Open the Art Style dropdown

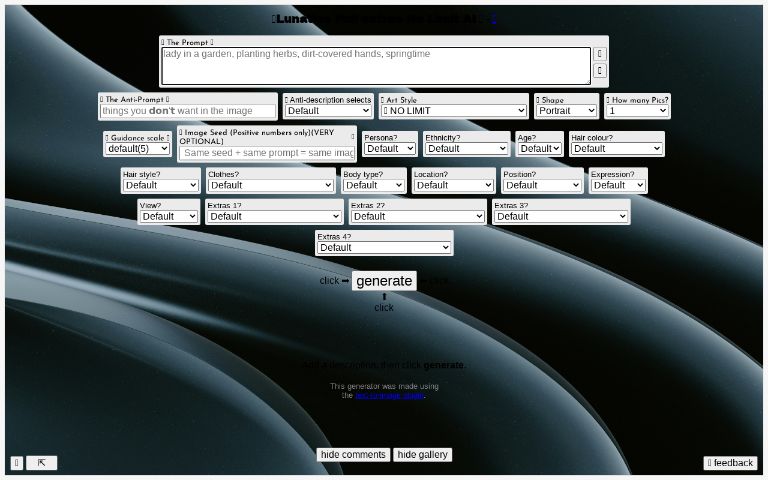point(453,111)
